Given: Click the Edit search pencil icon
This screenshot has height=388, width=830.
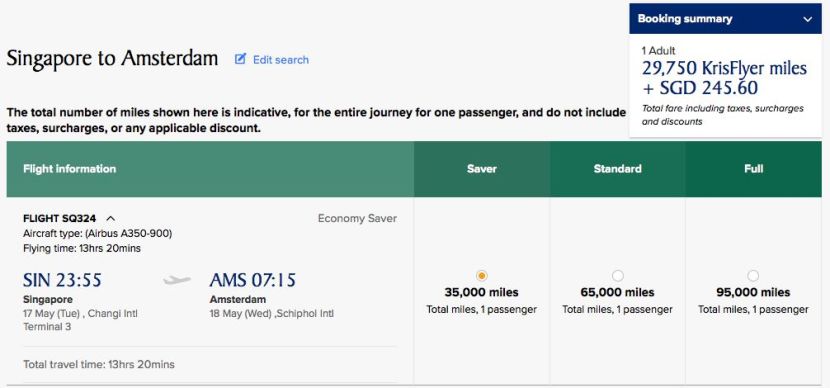Looking at the screenshot, I should pos(240,59).
